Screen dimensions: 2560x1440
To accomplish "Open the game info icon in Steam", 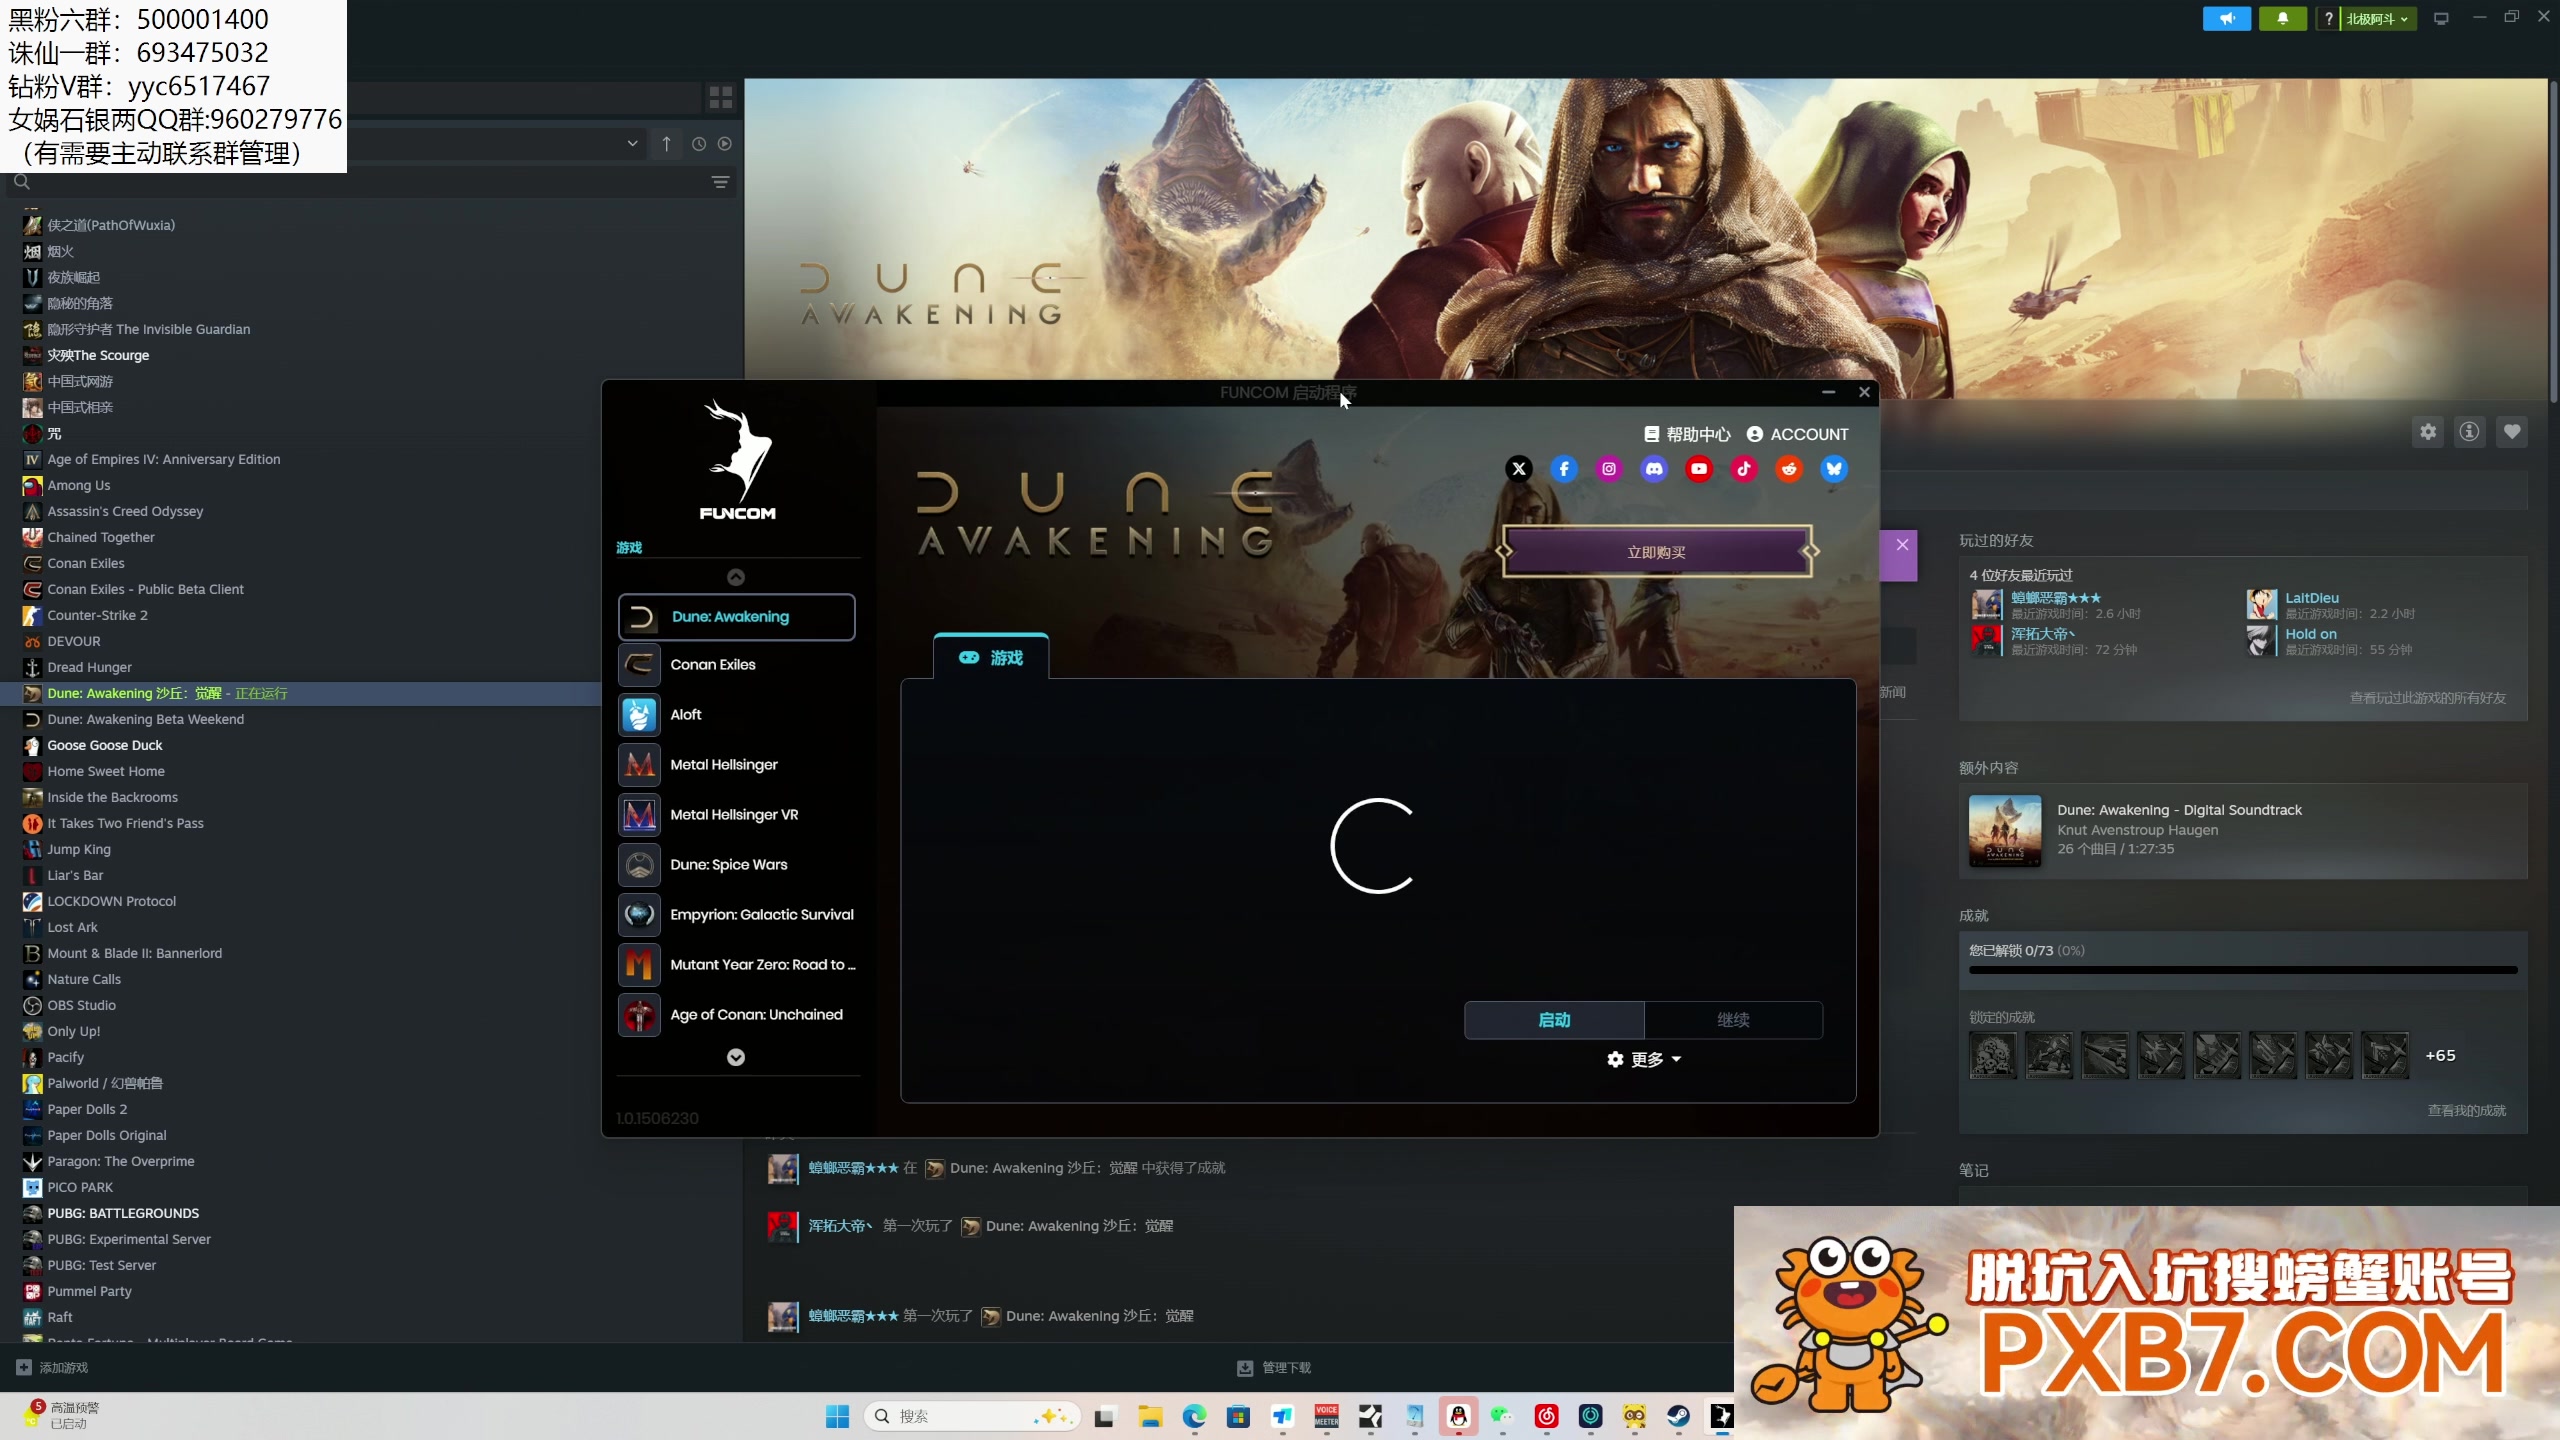I will (2470, 432).
